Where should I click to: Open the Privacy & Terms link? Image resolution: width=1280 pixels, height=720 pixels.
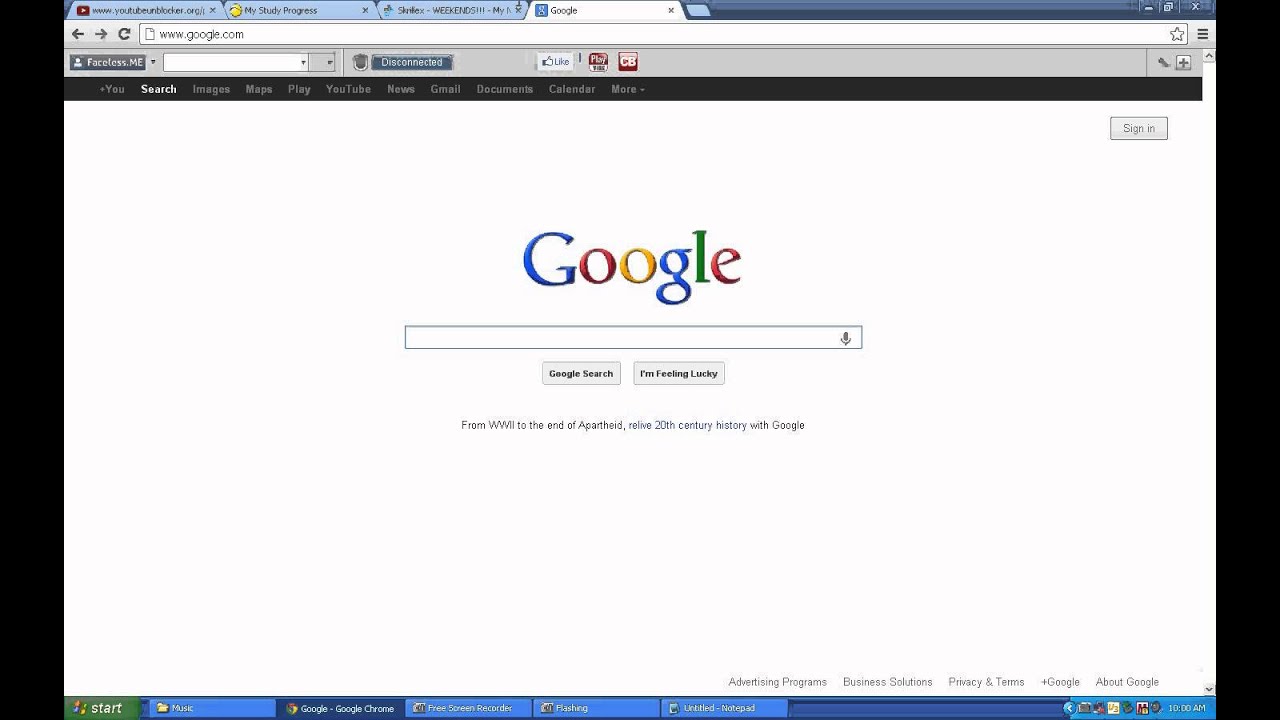pyautogui.click(x=986, y=682)
